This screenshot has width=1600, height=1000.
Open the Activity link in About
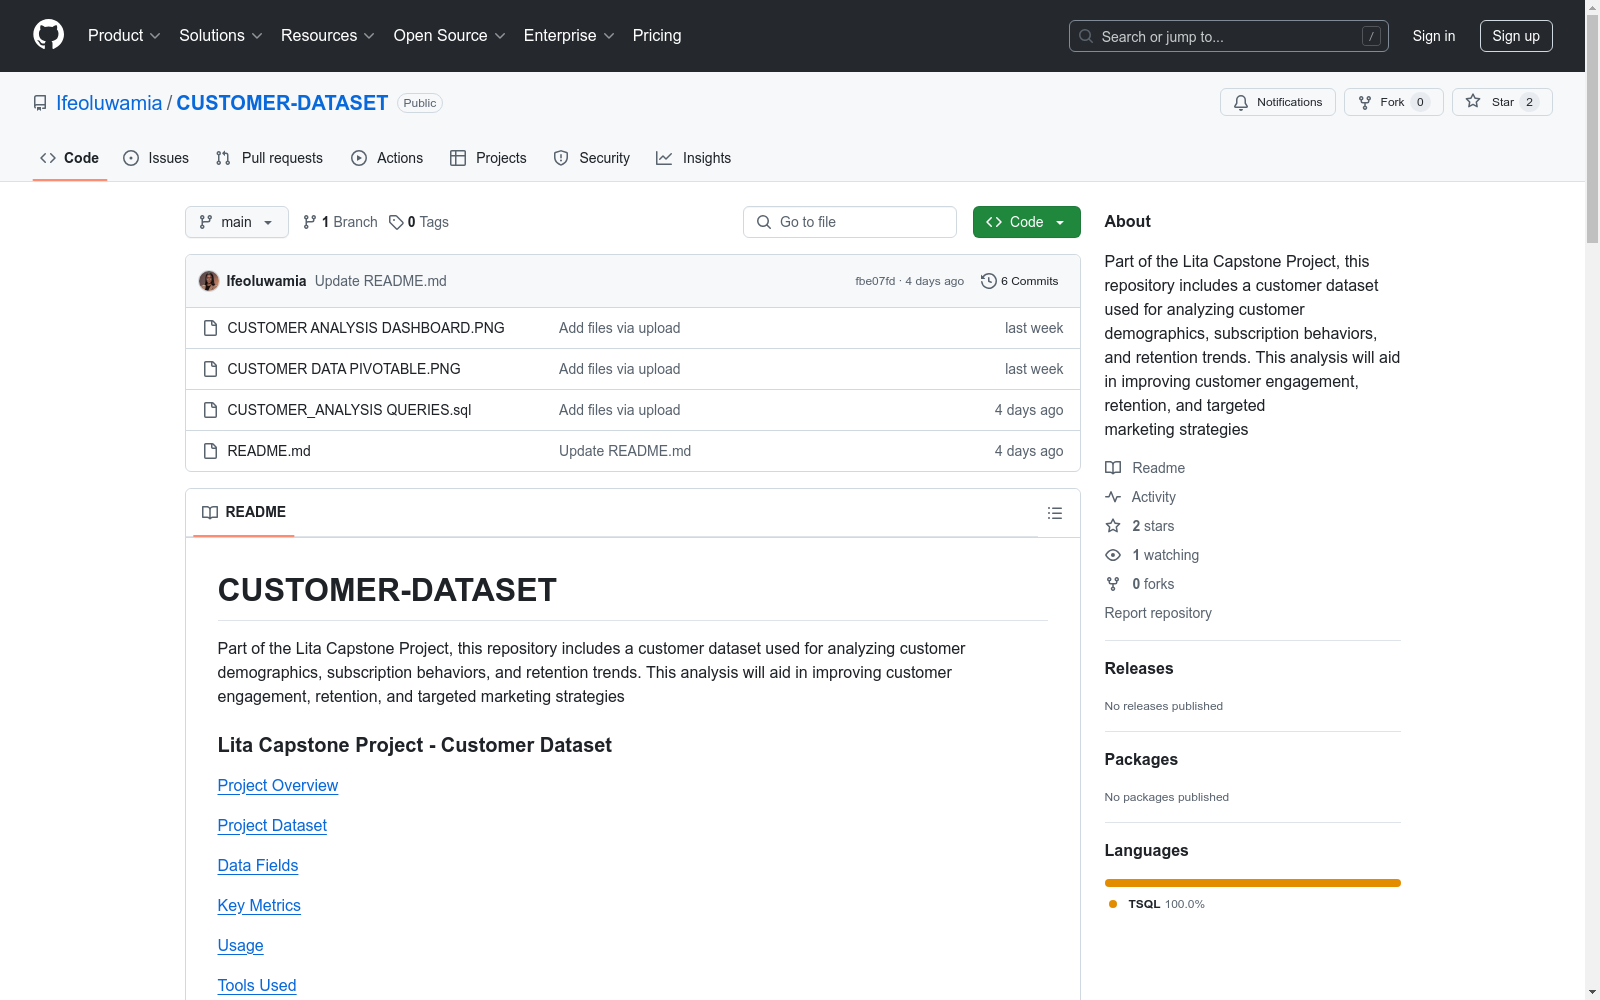click(x=1140, y=497)
